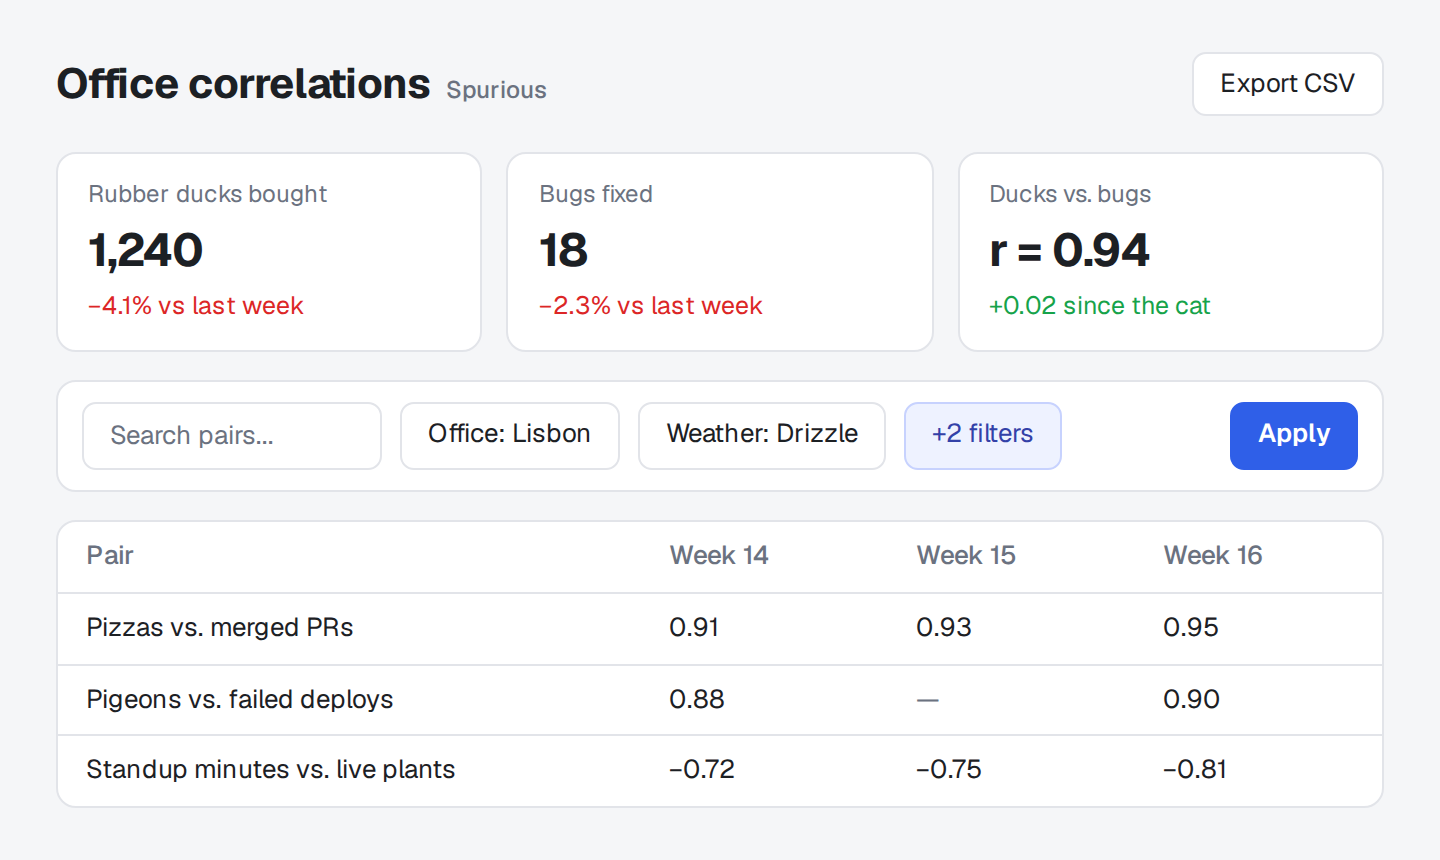Click the 18 bugs fixed value
The height and width of the screenshot is (860, 1440).
[x=563, y=250]
